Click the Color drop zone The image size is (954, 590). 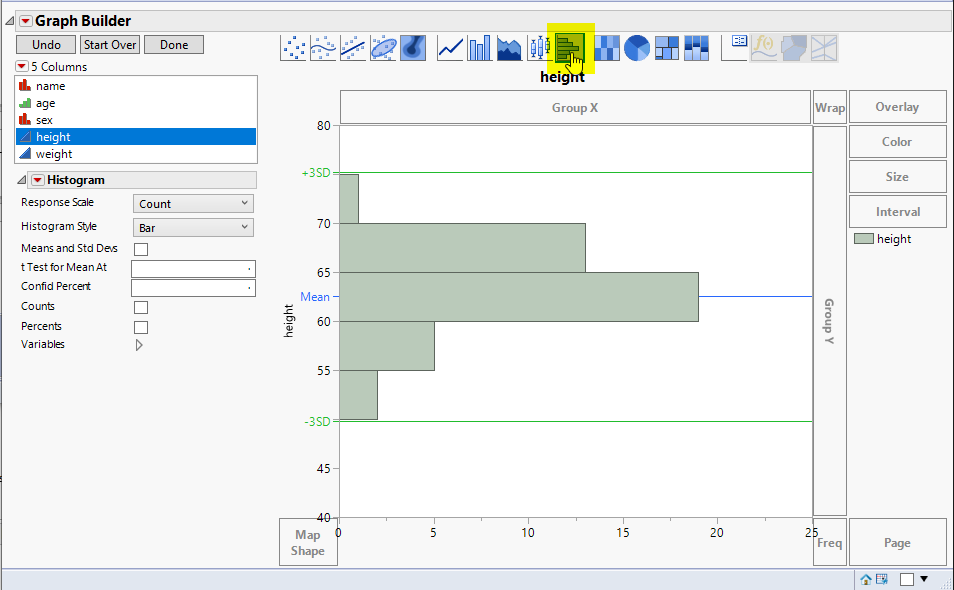897,142
